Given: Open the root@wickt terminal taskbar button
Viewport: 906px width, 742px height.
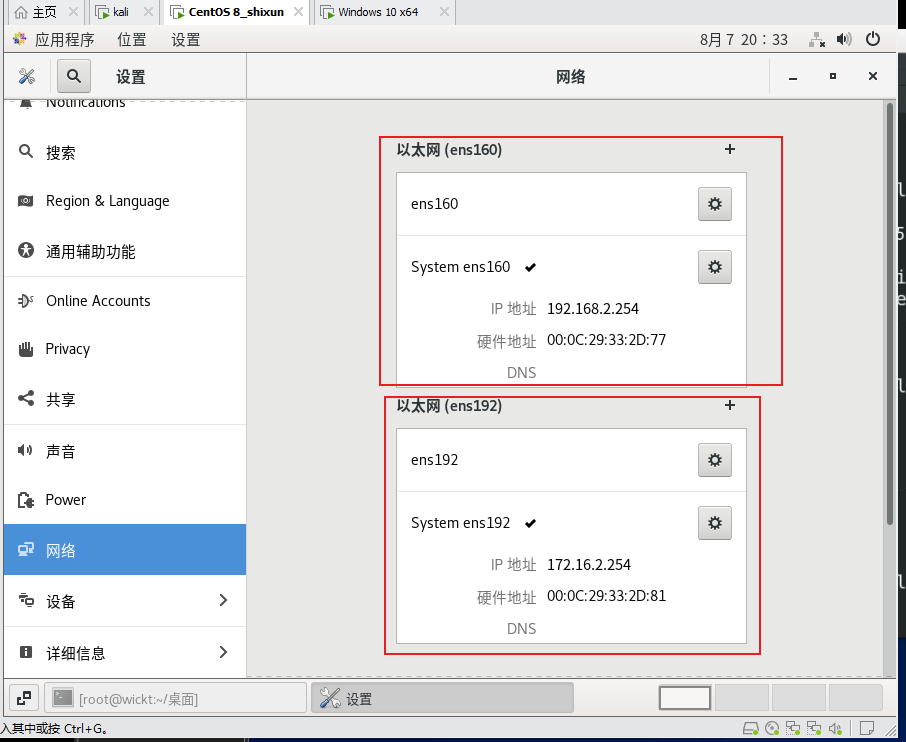Looking at the screenshot, I should (176, 698).
